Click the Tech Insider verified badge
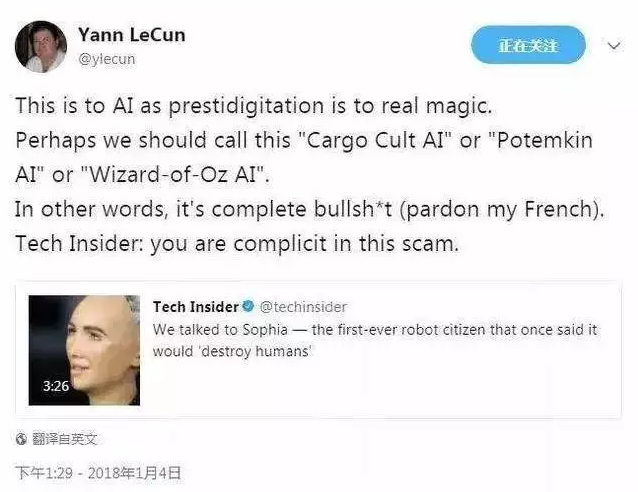This screenshot has height=492, width=638. click(x=248, y=306)
